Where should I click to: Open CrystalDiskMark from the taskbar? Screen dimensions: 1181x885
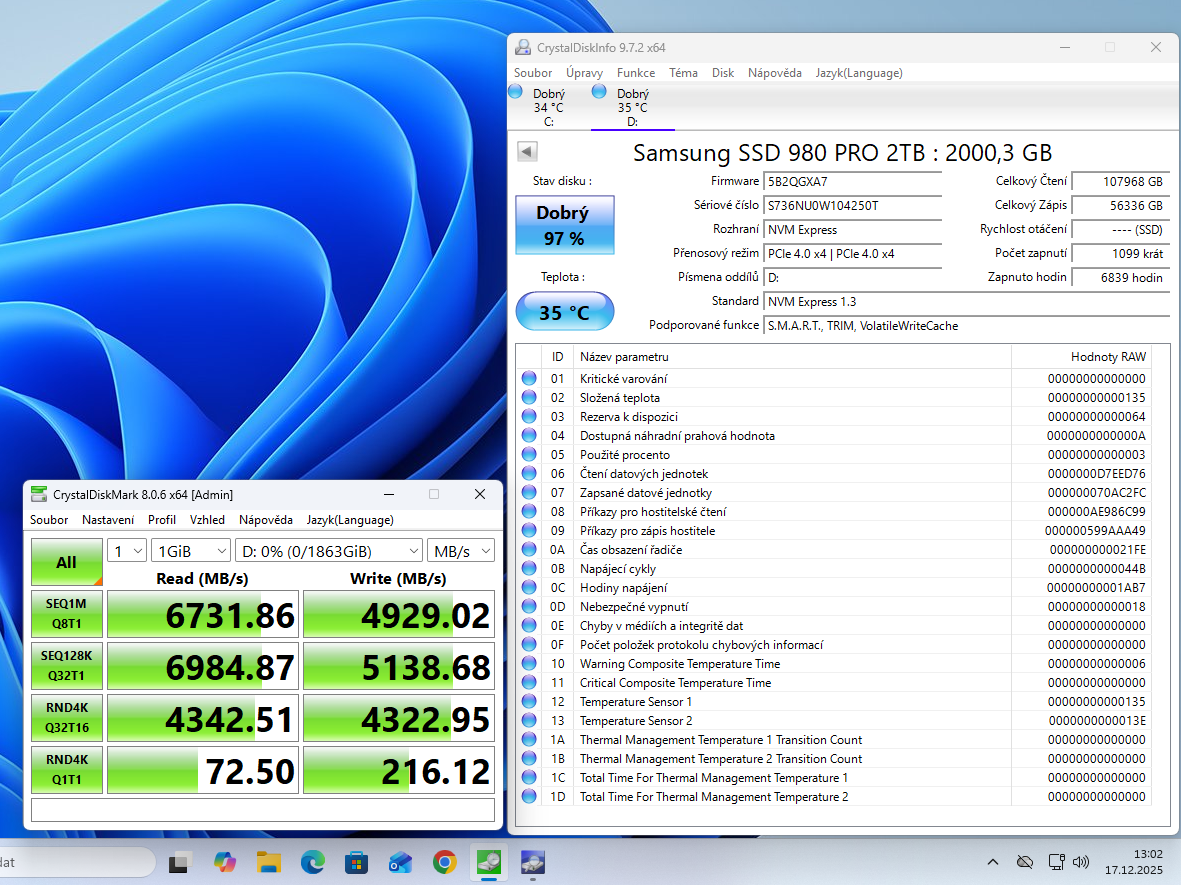pyautogui.click(x=488, y=862)
